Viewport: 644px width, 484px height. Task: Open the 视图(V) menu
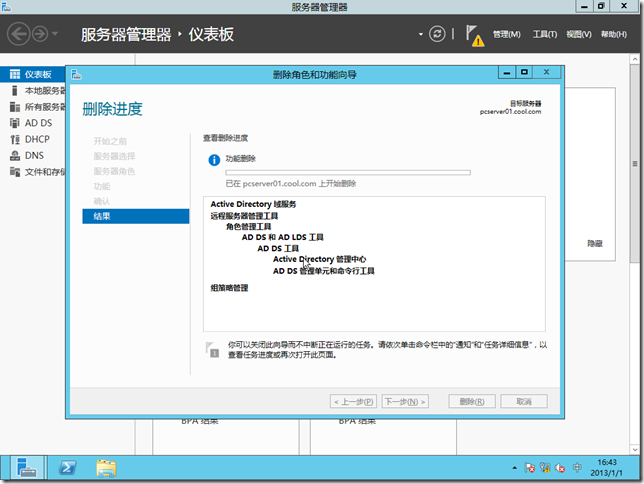tap(579, 35)
